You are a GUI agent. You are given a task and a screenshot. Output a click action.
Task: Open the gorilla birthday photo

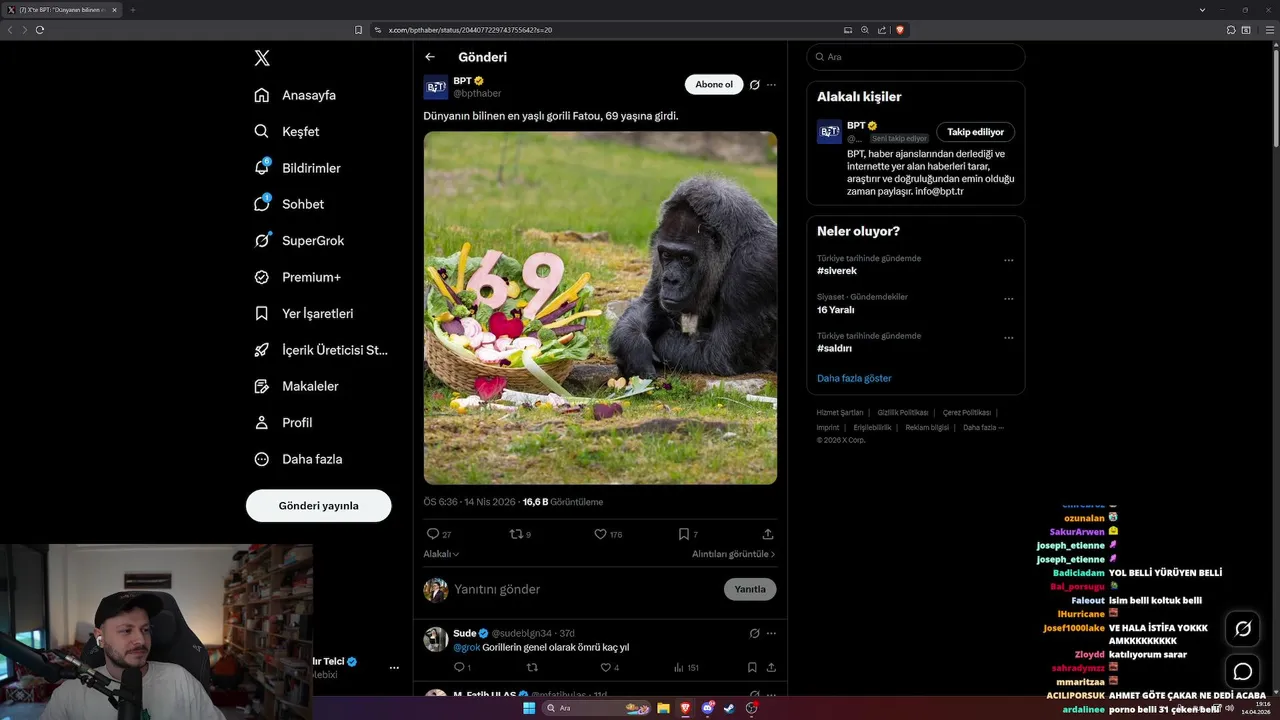(x=600, y=308)
